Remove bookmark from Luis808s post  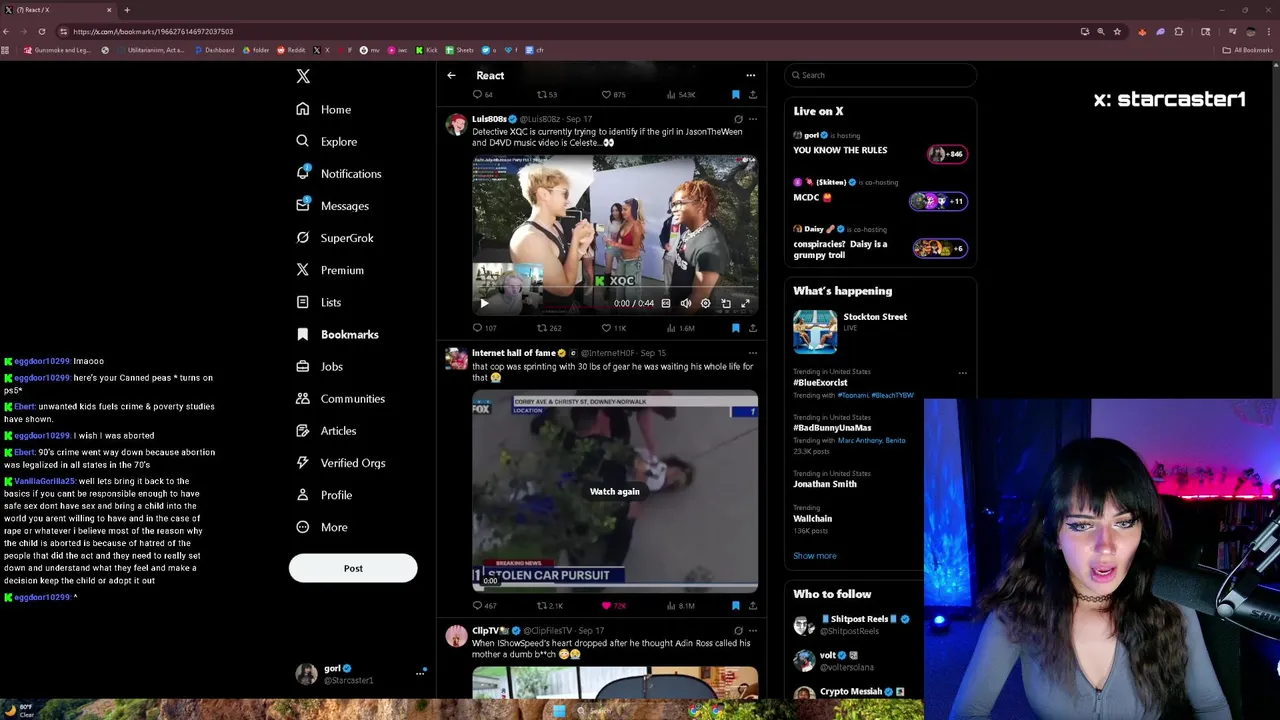tap(736, 328)
